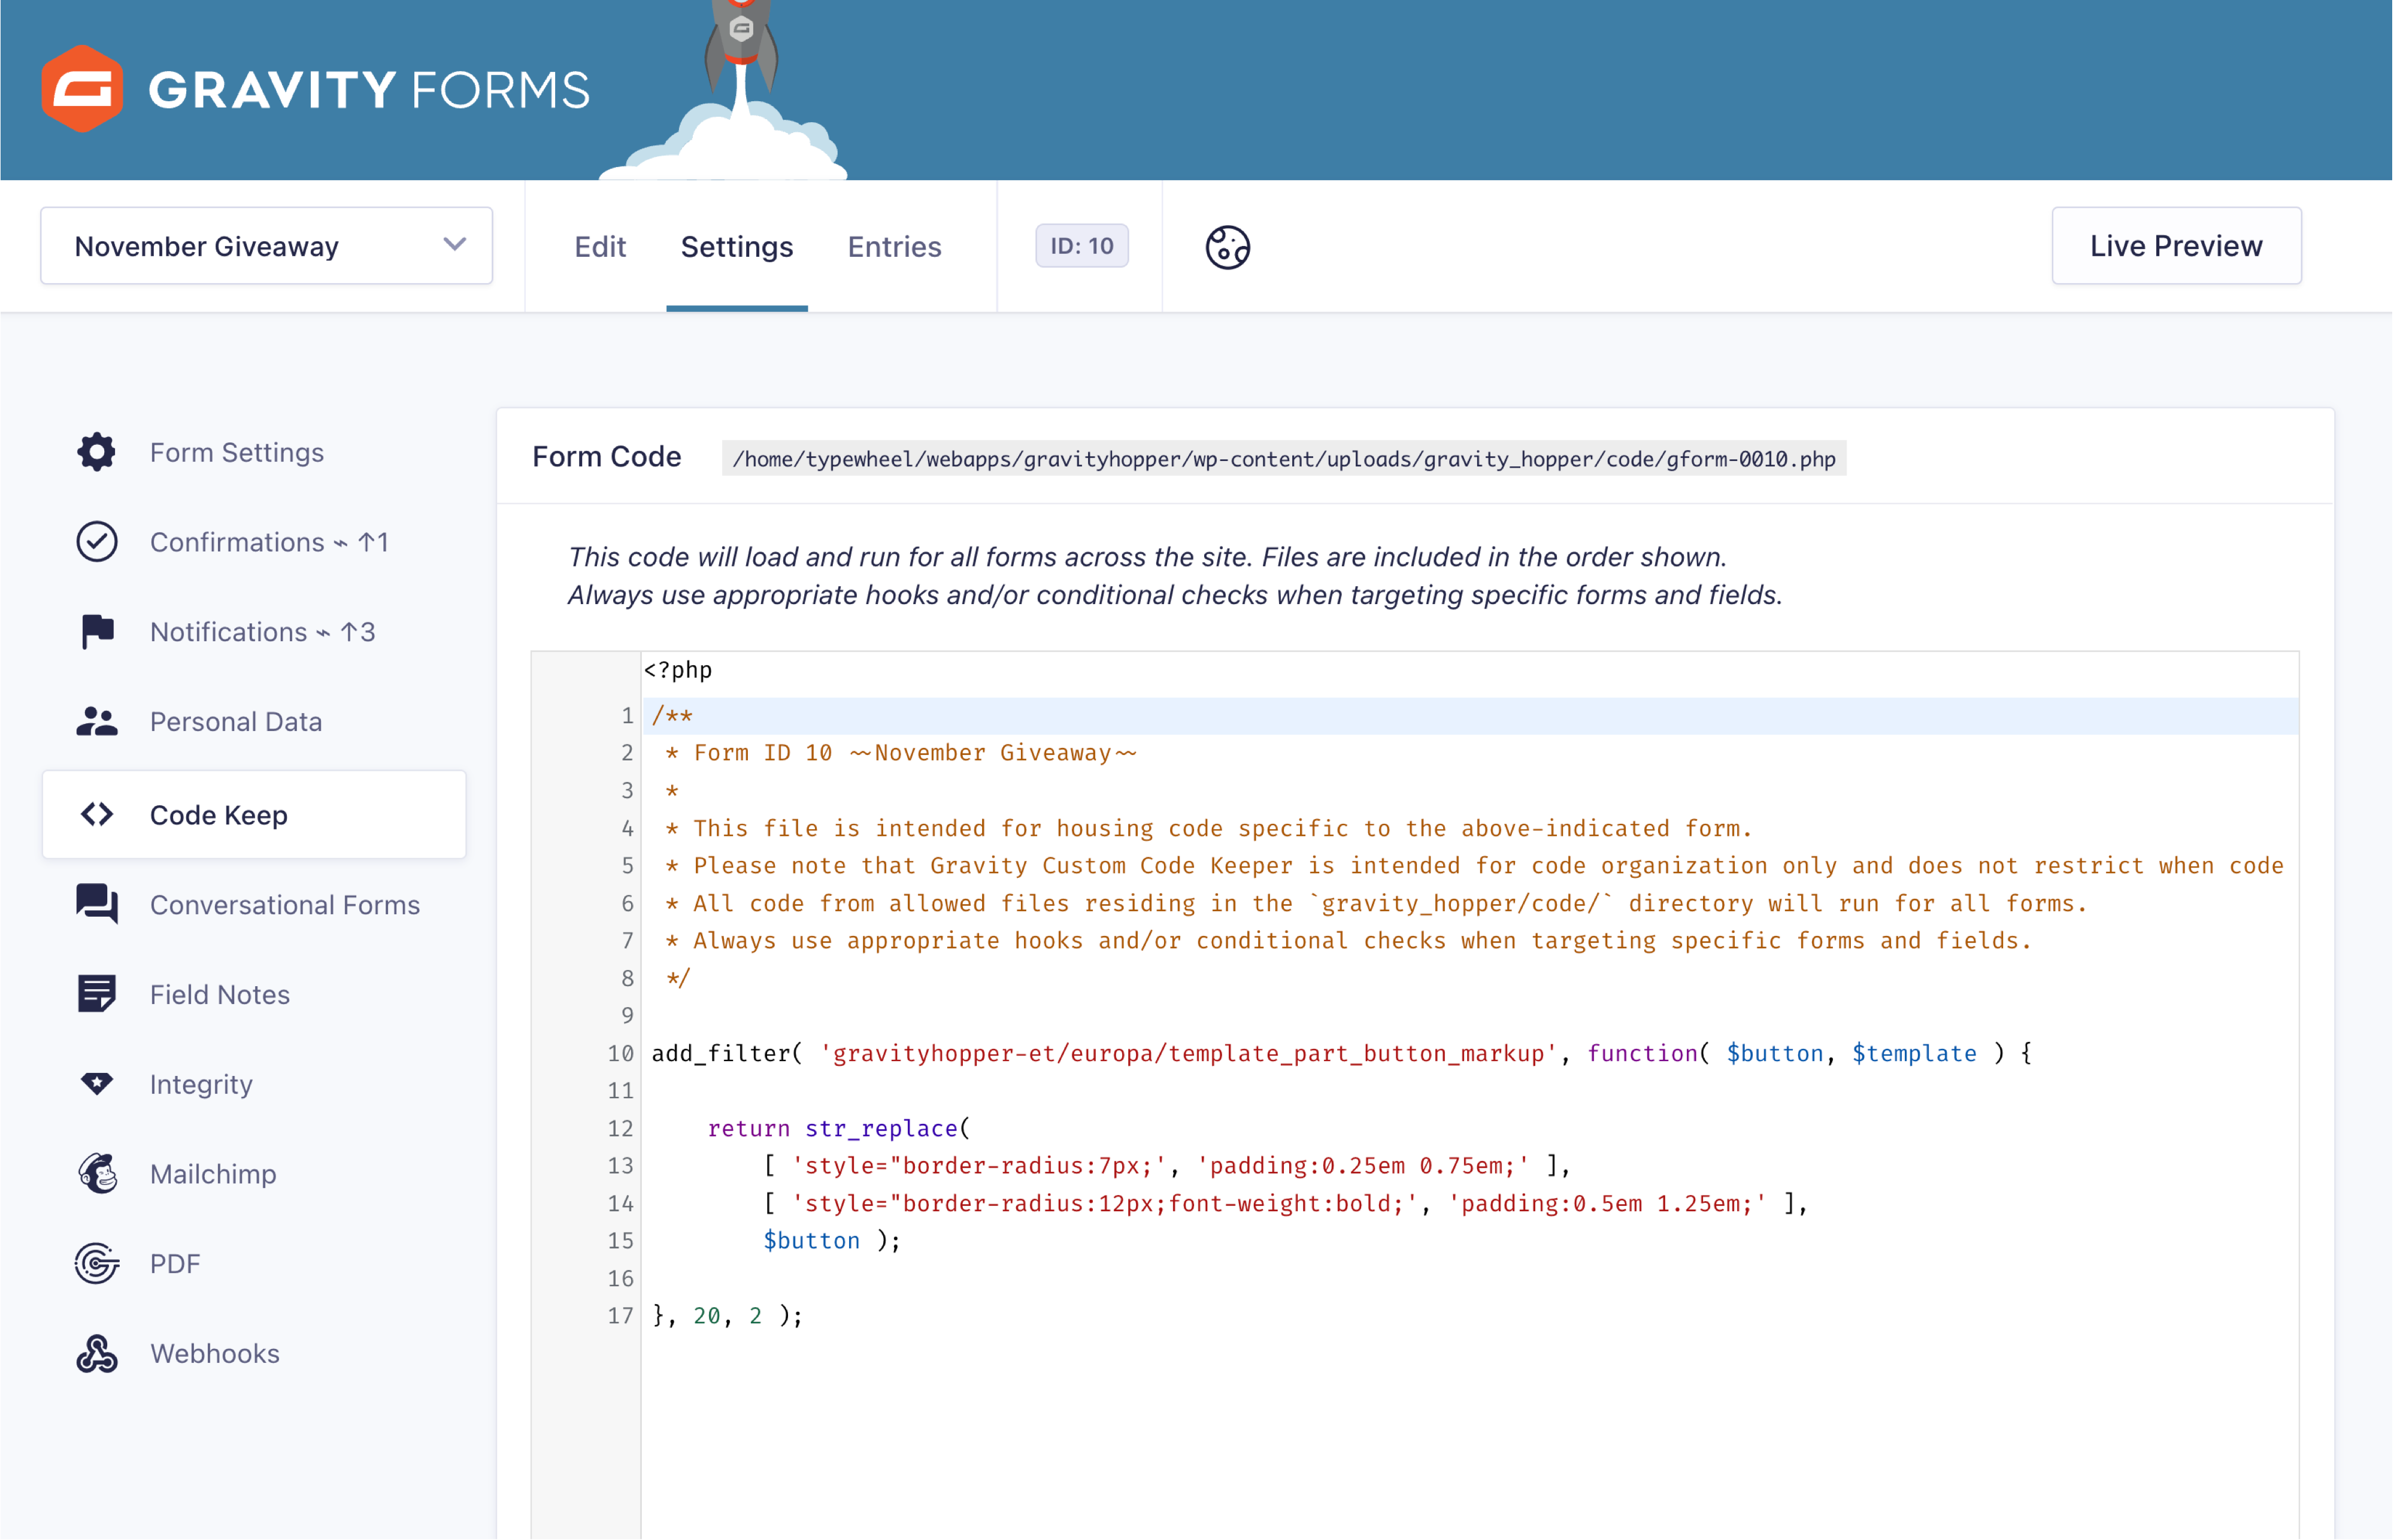Click the comment close on line 8

click(x=678, y=978)
